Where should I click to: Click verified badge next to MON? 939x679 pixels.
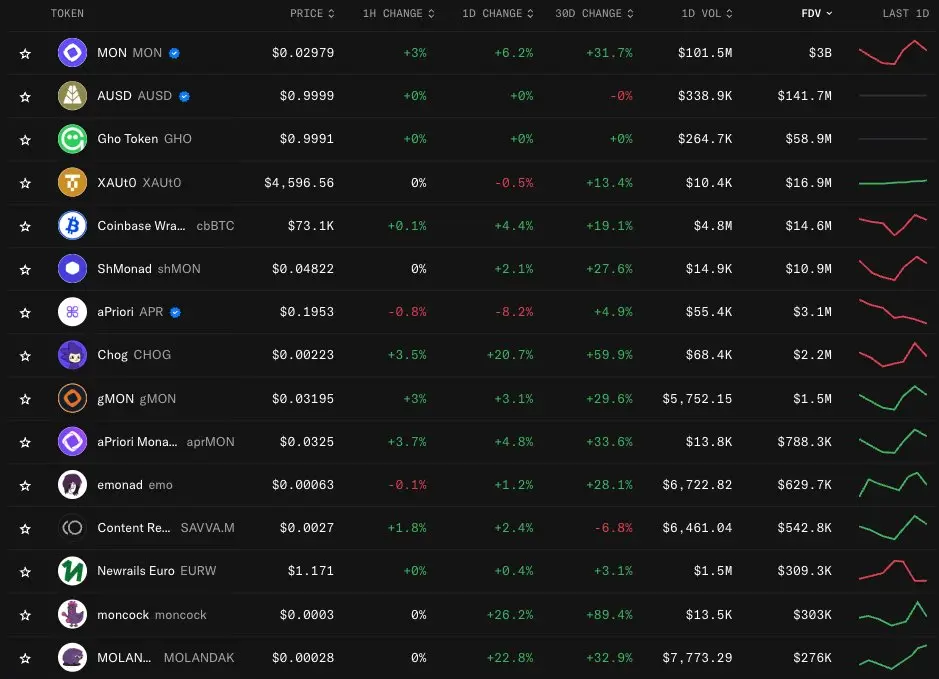click(x=174, y=53)
